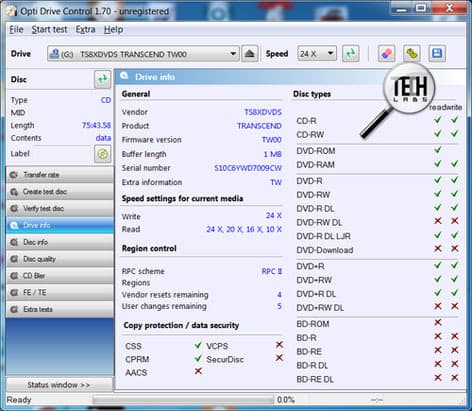Screen dimensions: 472x411
Task: Switch to the Extra tests section
Action: click(60, 309)
